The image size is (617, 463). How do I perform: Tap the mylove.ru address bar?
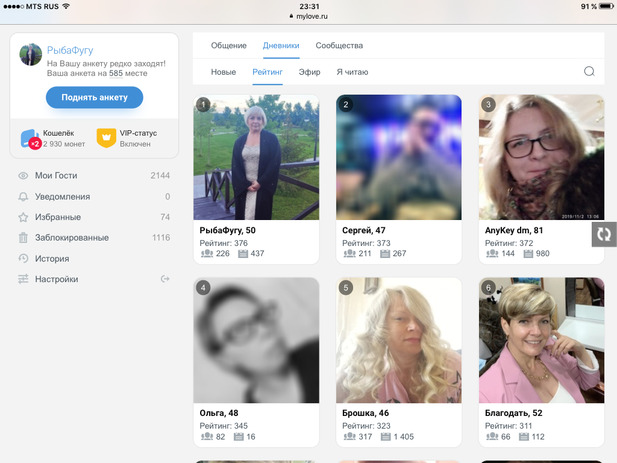click(308, 17)
